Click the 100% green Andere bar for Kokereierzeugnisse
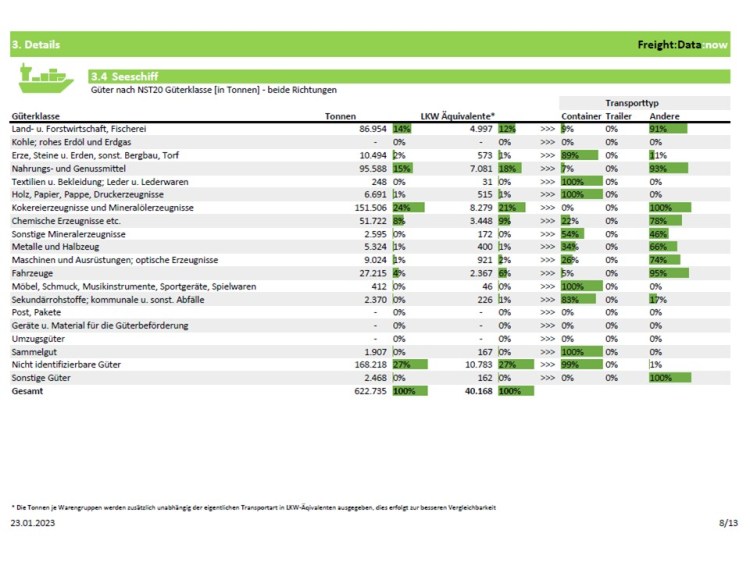The height and width of the screenshot is (562, 750). [669, 207]
